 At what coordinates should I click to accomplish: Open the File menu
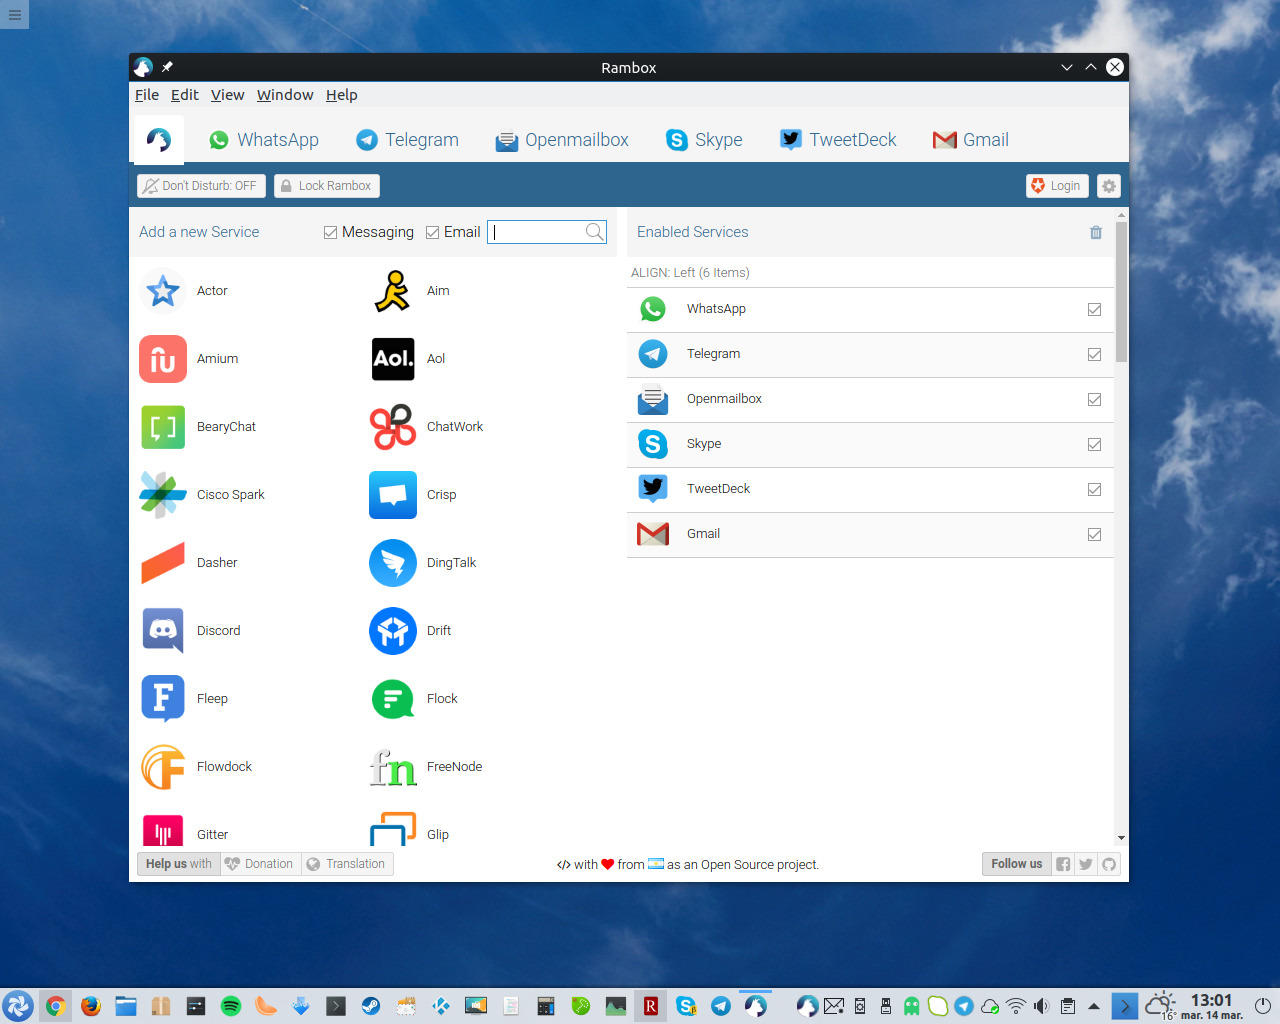(x=147, y=95)
